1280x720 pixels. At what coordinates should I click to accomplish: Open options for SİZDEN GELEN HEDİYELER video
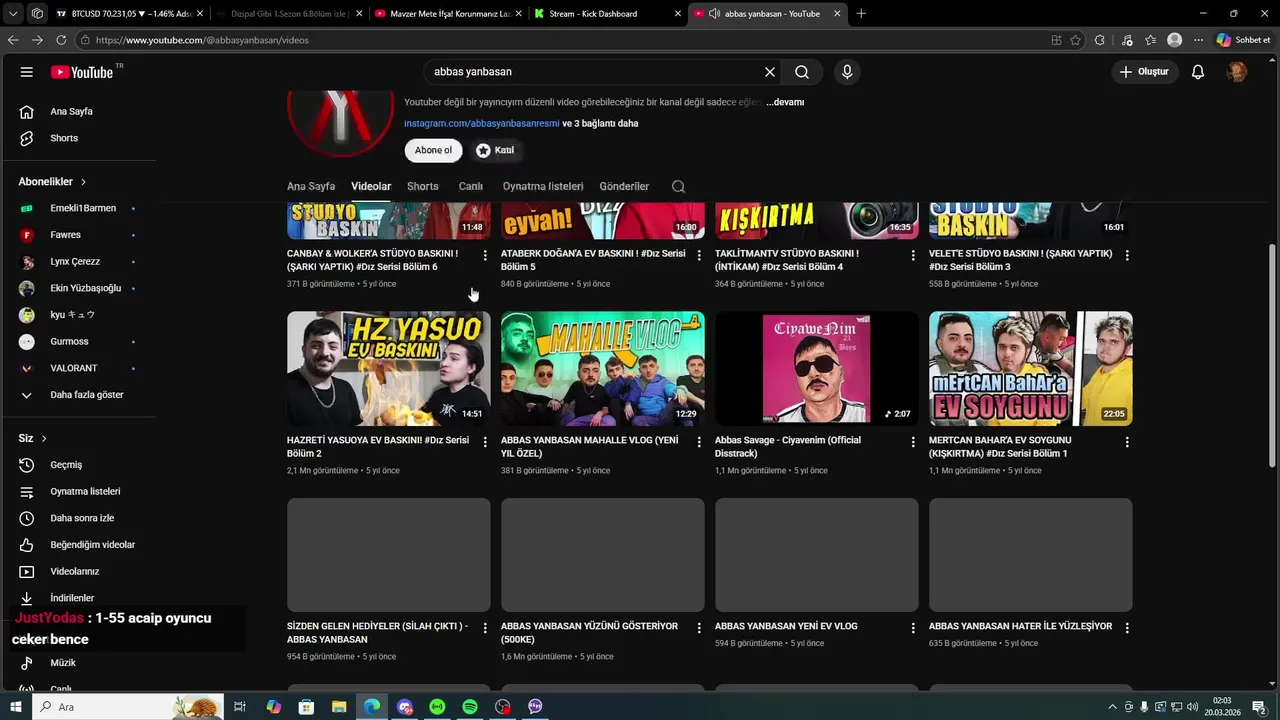(x=485, y=628)
